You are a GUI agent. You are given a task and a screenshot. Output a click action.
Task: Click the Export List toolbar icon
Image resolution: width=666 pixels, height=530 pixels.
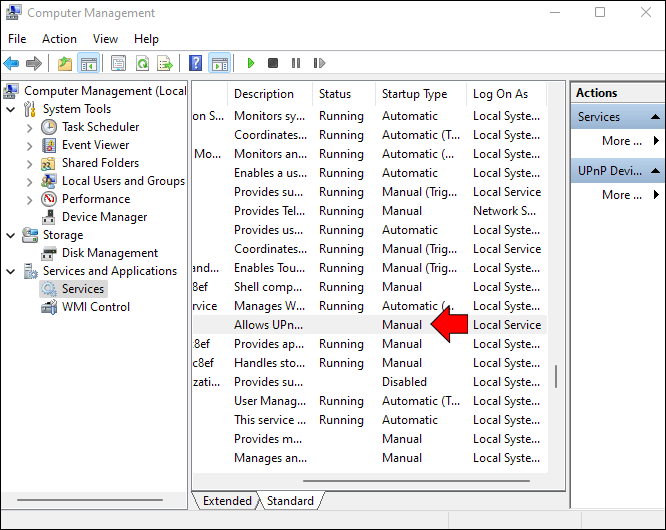point(165,64)
